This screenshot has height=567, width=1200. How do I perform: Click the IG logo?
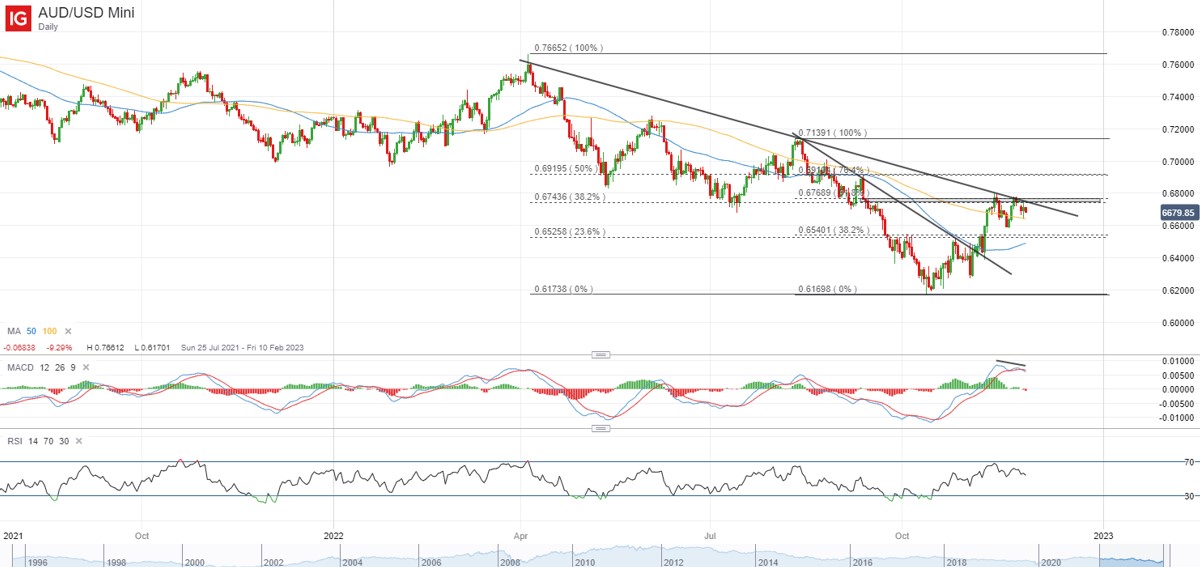click(x=17, y=17)
